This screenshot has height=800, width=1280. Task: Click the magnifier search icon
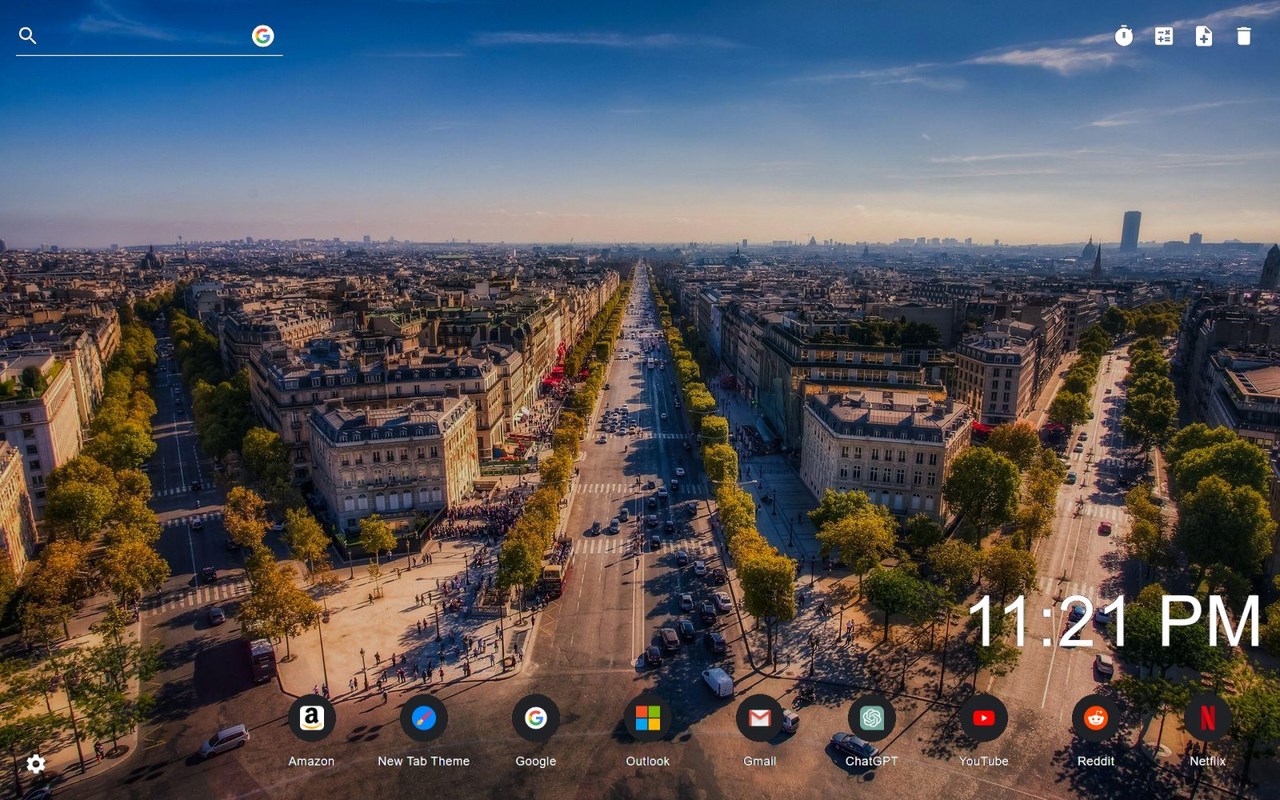[x=28, y=36]
